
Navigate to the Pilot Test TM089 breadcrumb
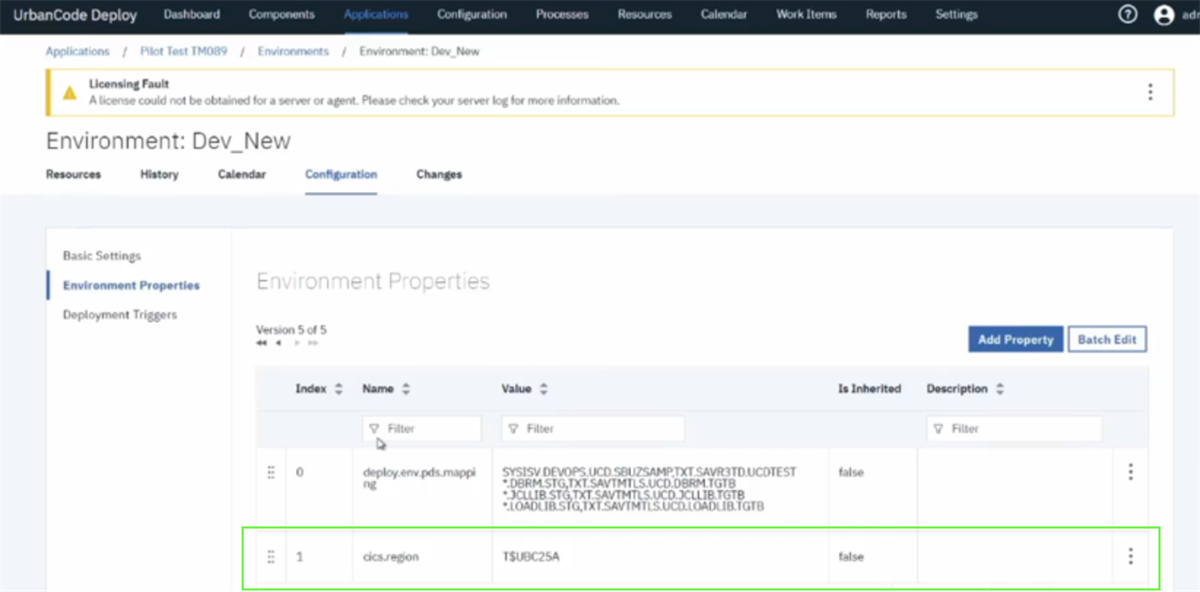pos(183,50)
